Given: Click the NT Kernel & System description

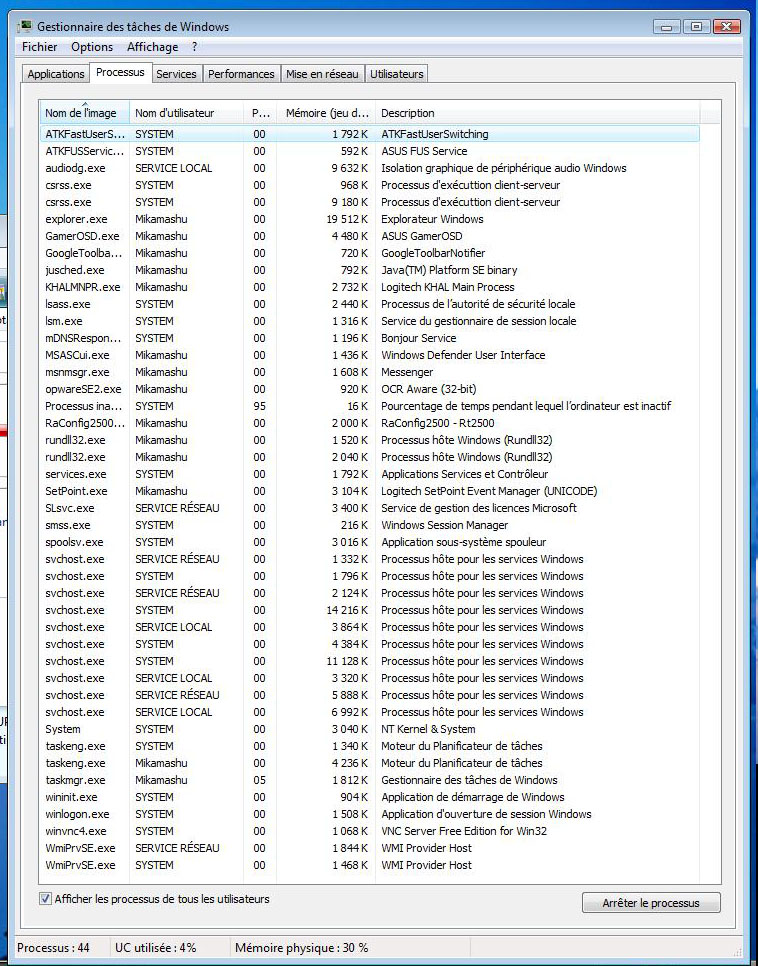Looking at the screenshot, I should (x=428, y=729).
